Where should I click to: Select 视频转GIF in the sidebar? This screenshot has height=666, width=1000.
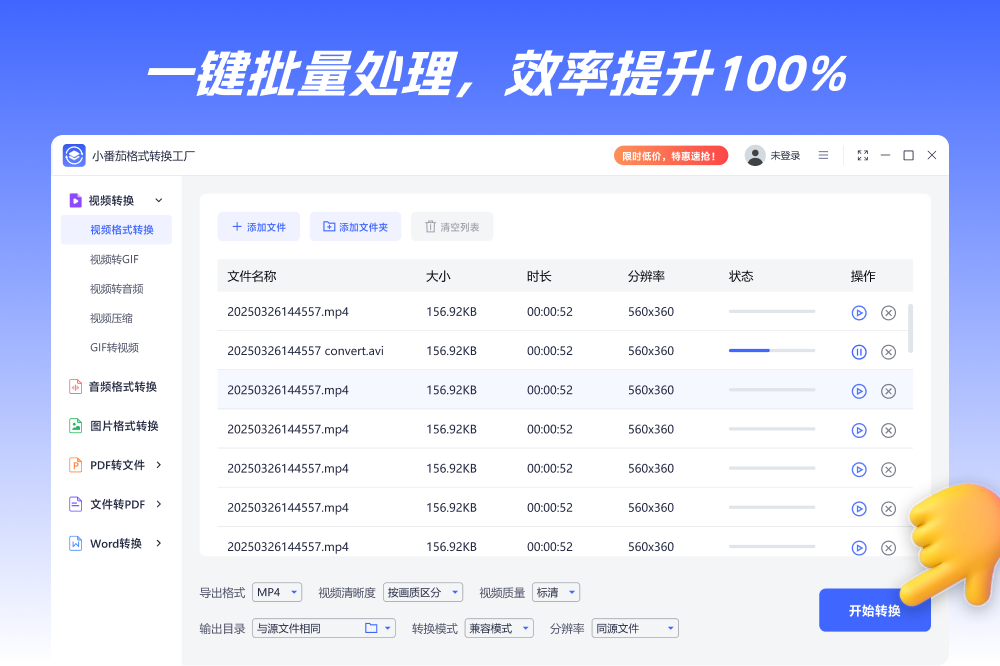[x=114, y=259]
